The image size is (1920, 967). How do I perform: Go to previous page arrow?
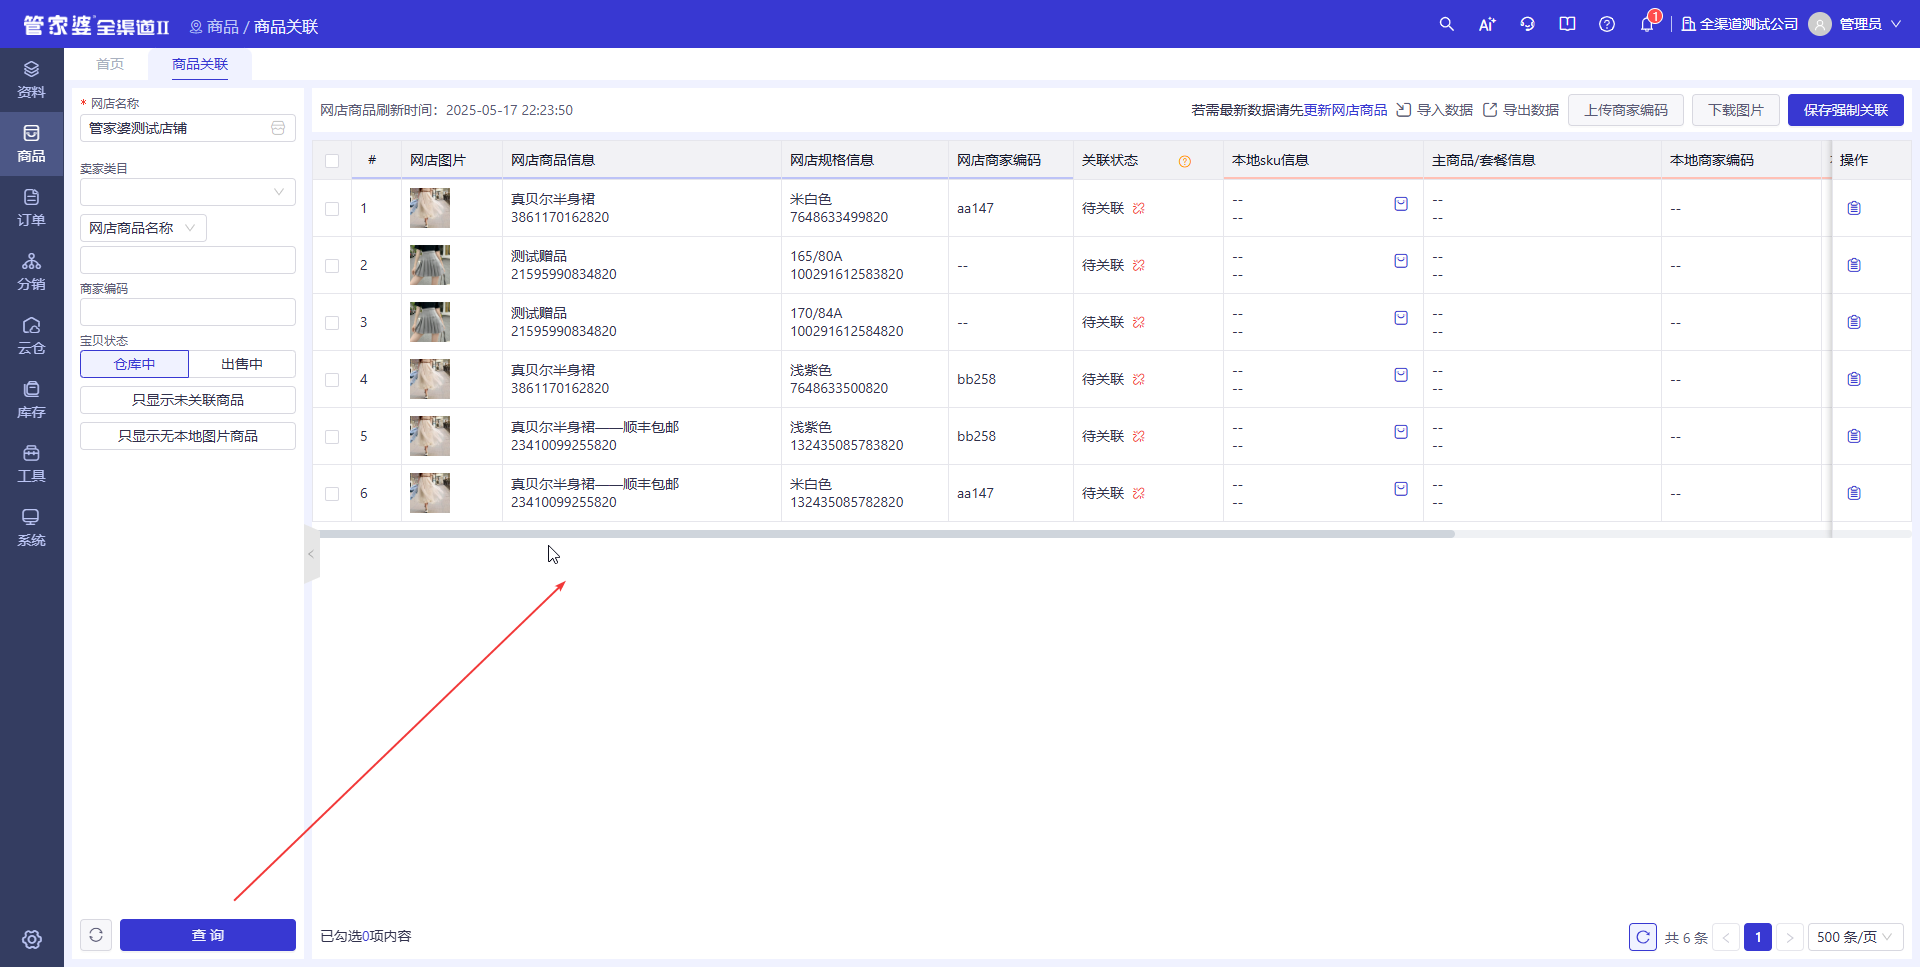pos(1726,937)
